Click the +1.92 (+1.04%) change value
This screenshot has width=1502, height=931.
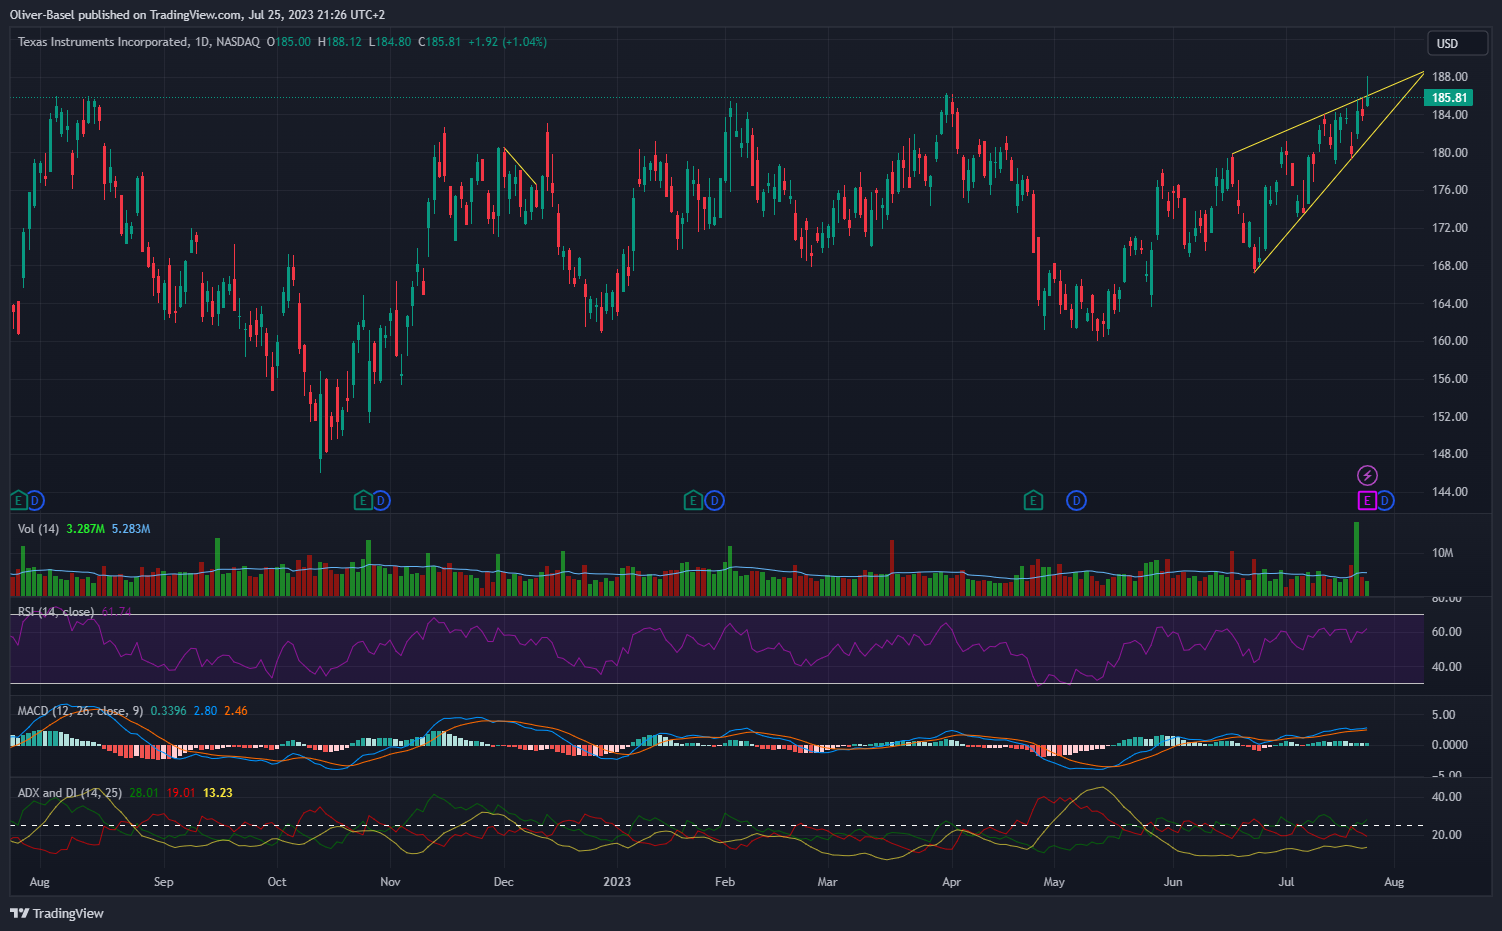(507, 42)
